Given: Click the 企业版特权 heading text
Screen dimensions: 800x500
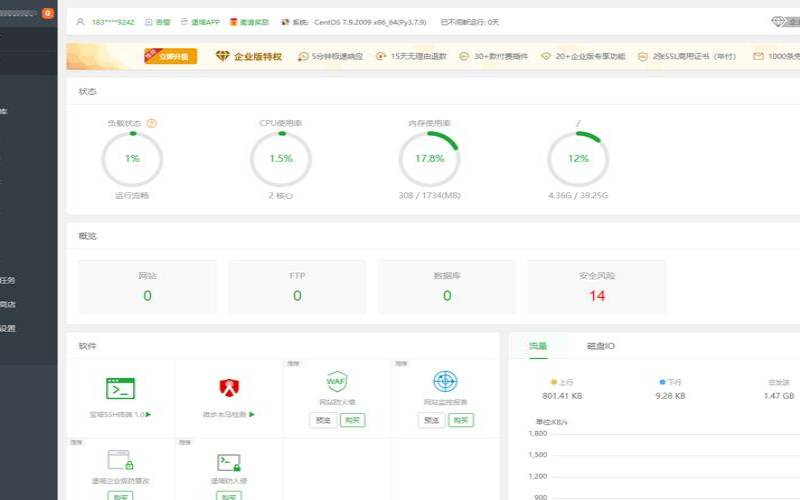Looking at the screenshot, I should tap(258, 56).
